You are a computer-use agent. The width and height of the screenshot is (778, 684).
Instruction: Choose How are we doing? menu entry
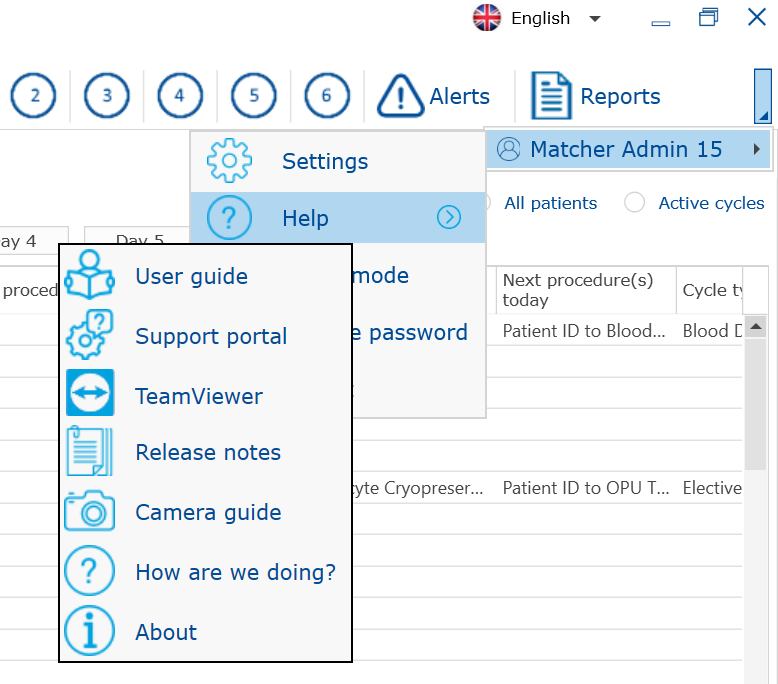coord(235,572)
